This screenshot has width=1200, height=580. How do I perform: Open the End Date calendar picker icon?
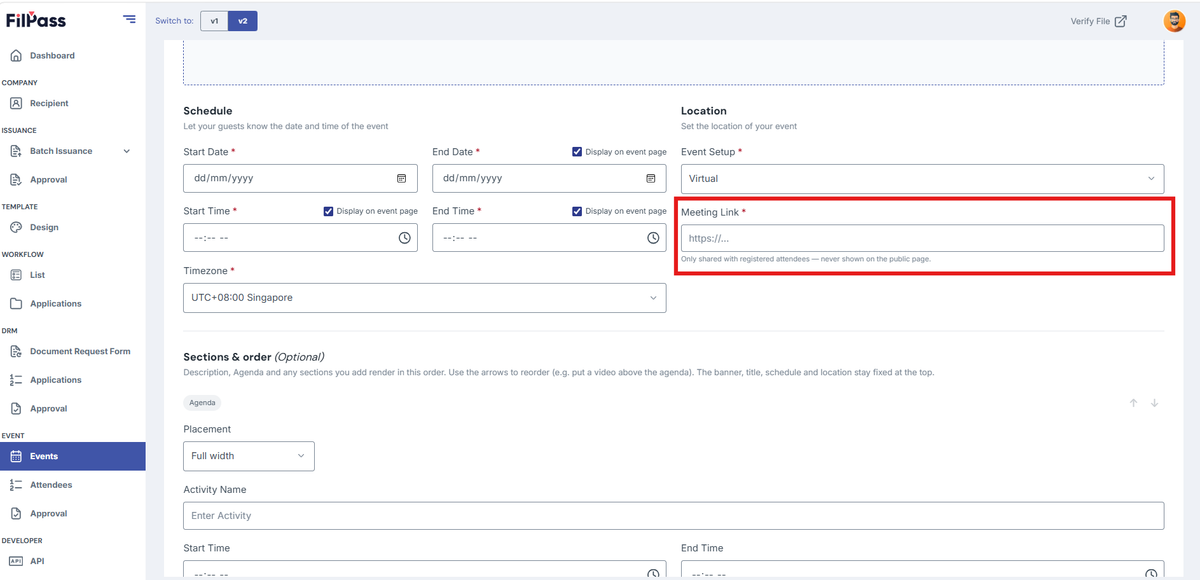point(650,178)
